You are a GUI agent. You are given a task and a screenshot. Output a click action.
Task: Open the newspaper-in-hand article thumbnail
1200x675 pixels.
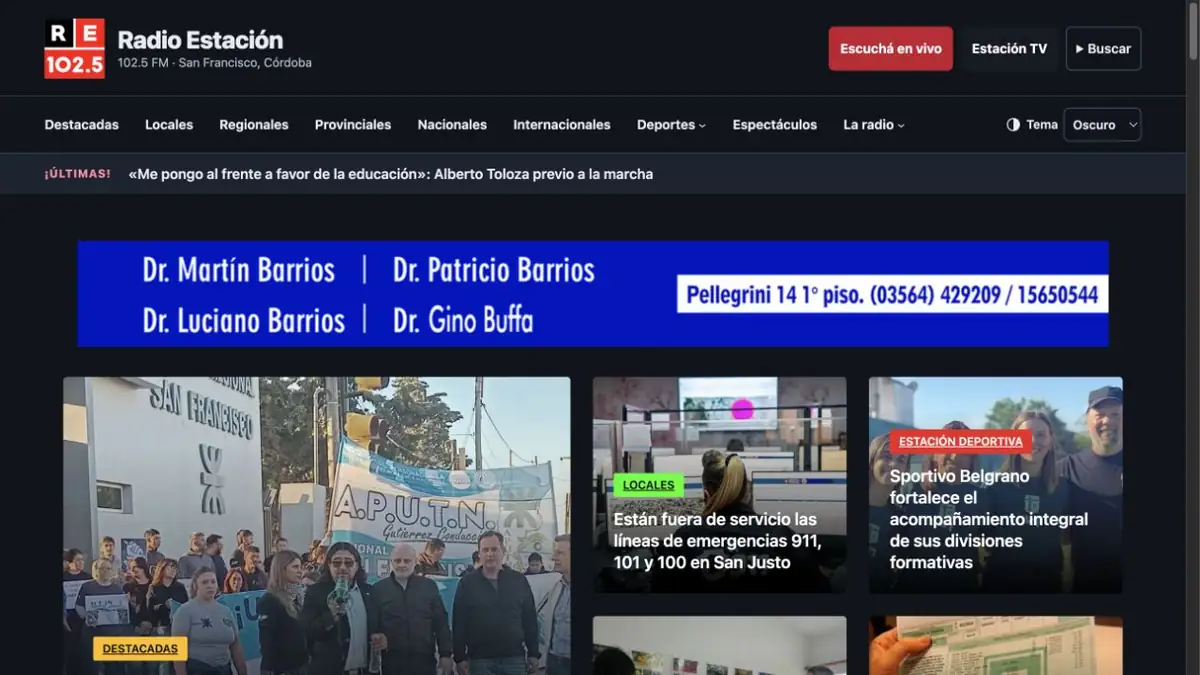pos(996,646)
